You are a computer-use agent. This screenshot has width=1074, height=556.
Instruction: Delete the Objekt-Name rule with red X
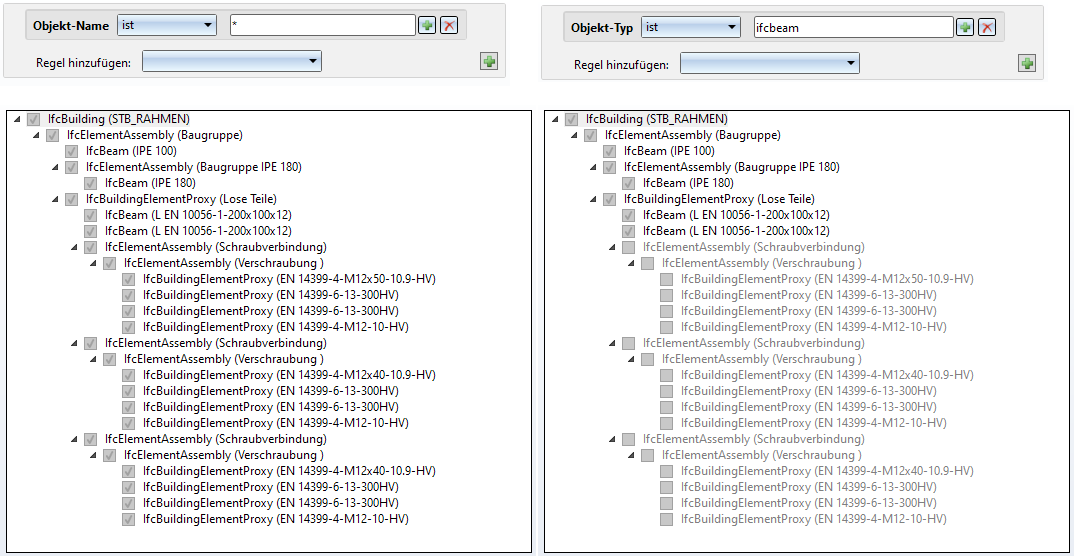point(449,26)
